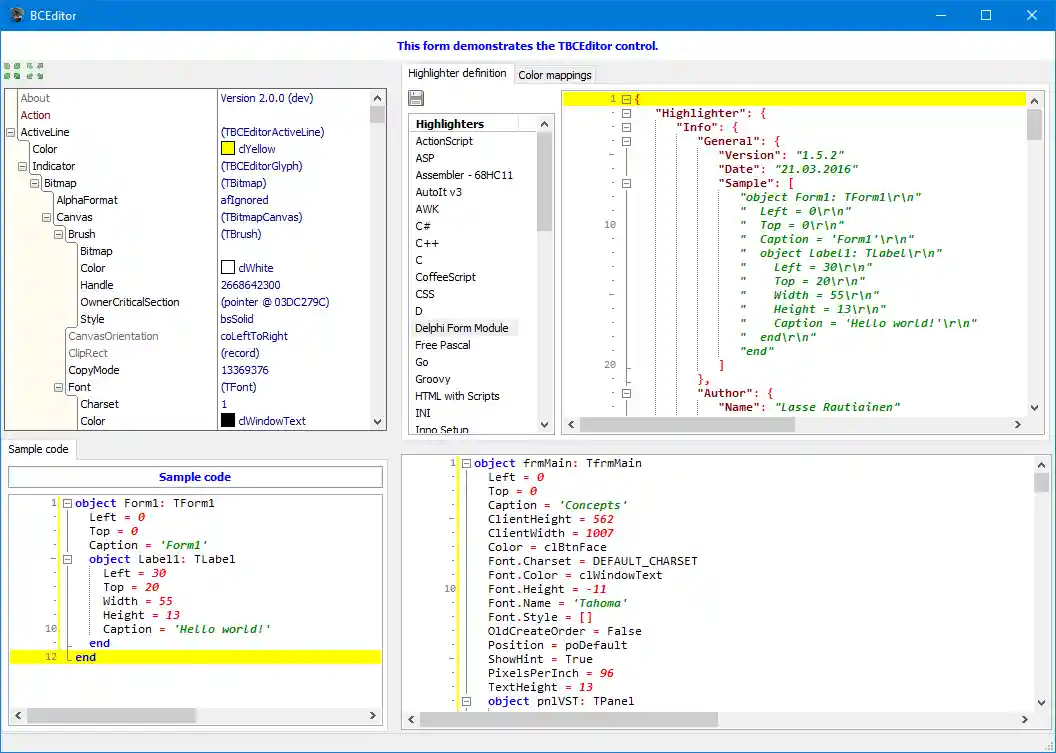Fold the Label1 object in sample code

click(x=67, y=560)
